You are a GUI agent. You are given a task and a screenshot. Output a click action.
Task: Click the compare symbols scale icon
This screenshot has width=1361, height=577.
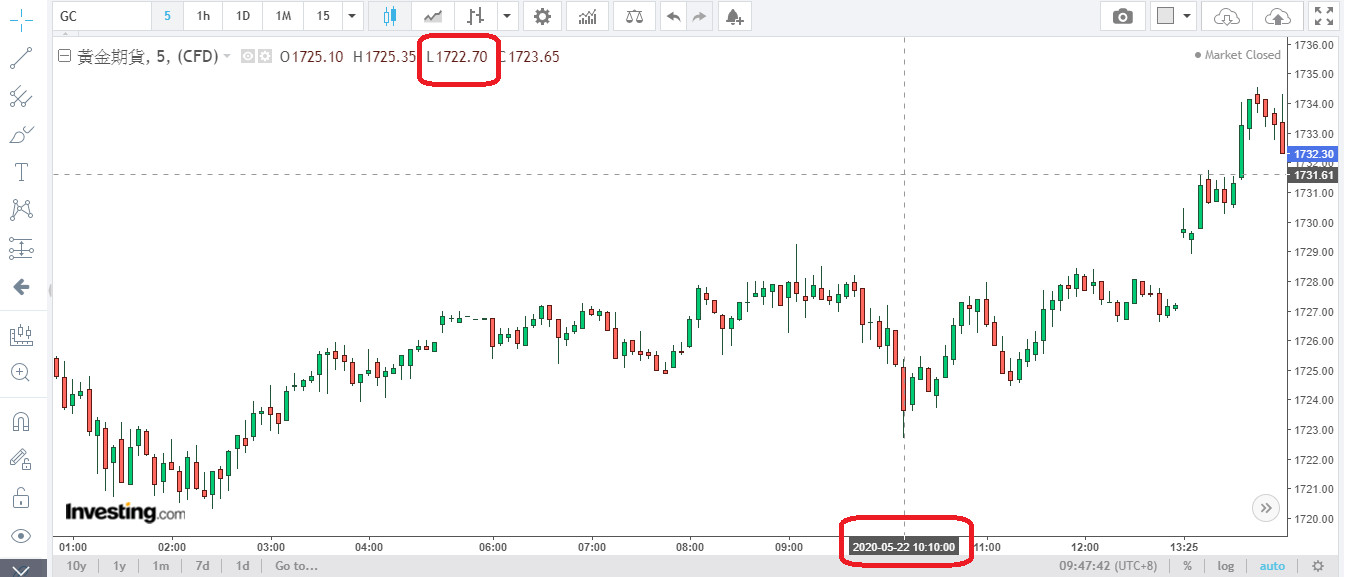634,16
